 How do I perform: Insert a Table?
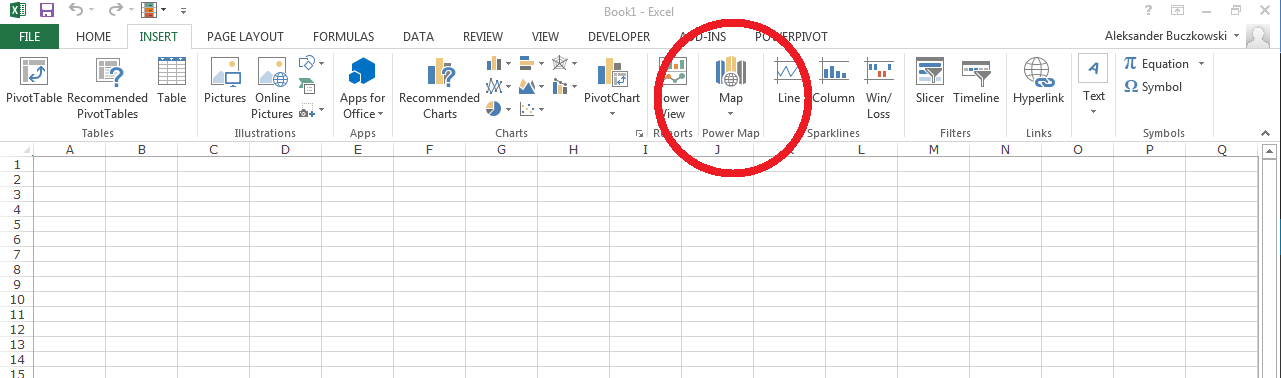(x=171, y=81)
